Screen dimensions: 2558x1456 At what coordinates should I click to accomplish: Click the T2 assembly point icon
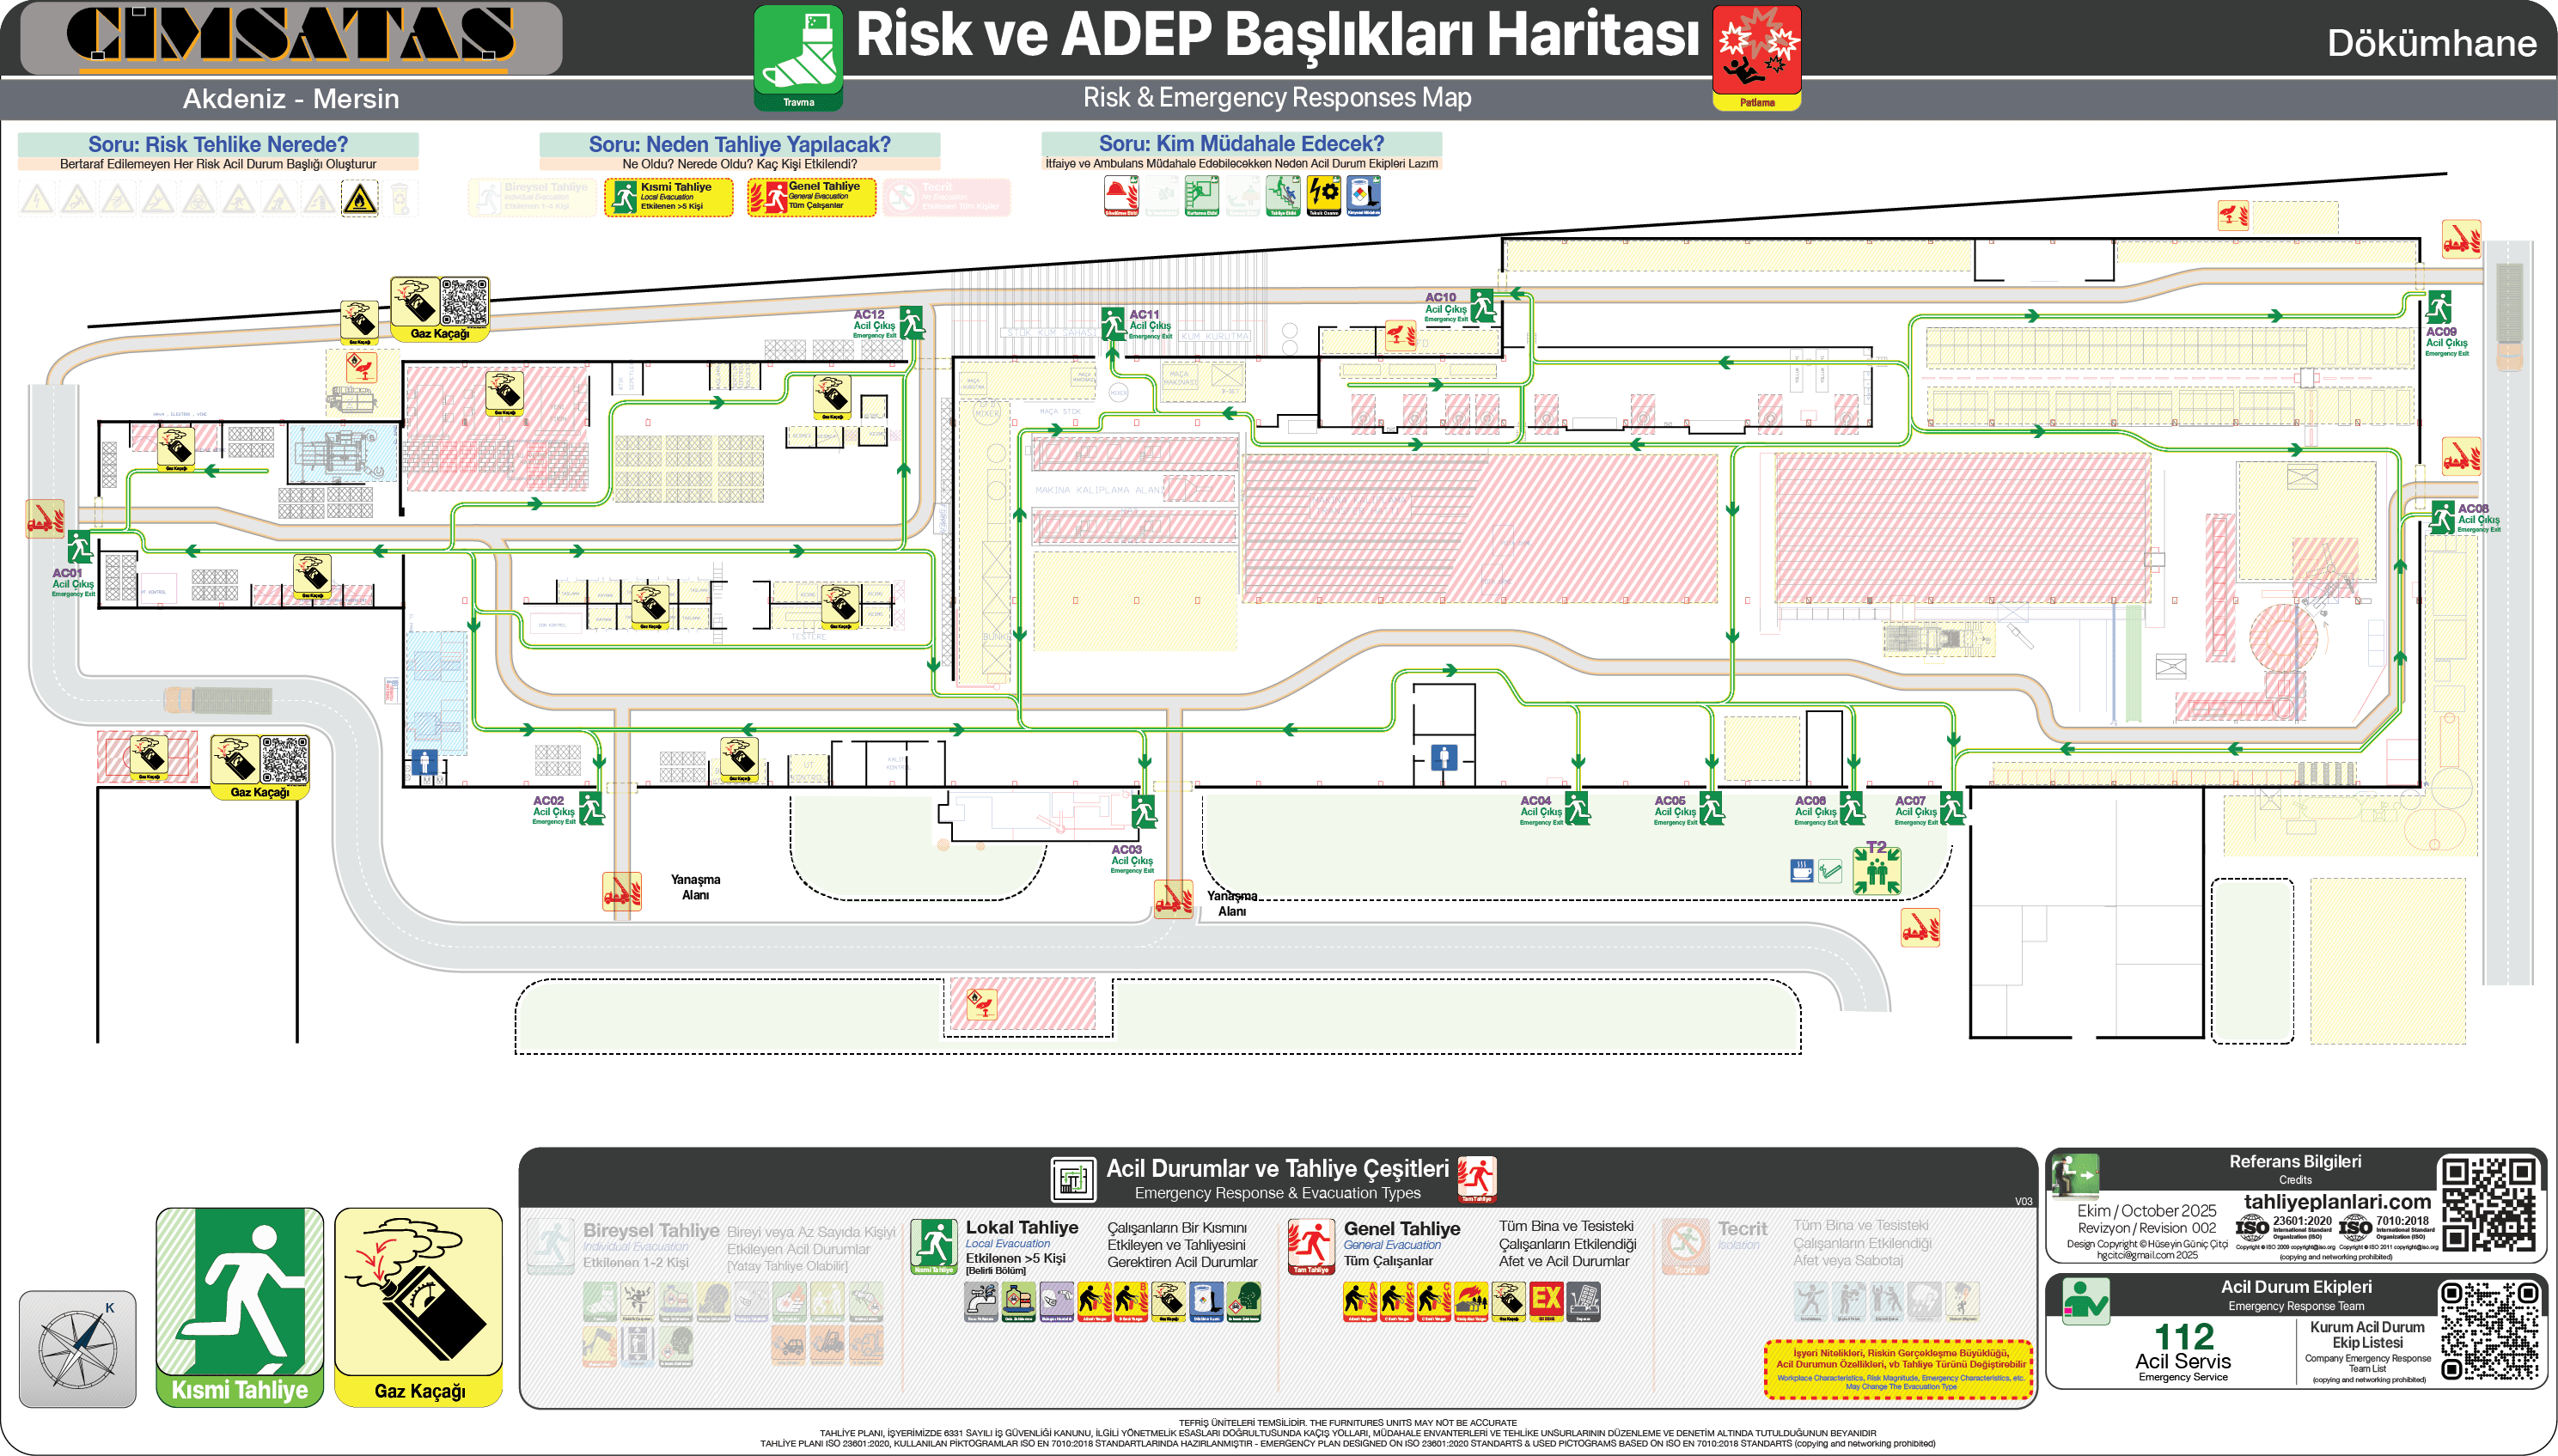click(x=1876, y=870)
